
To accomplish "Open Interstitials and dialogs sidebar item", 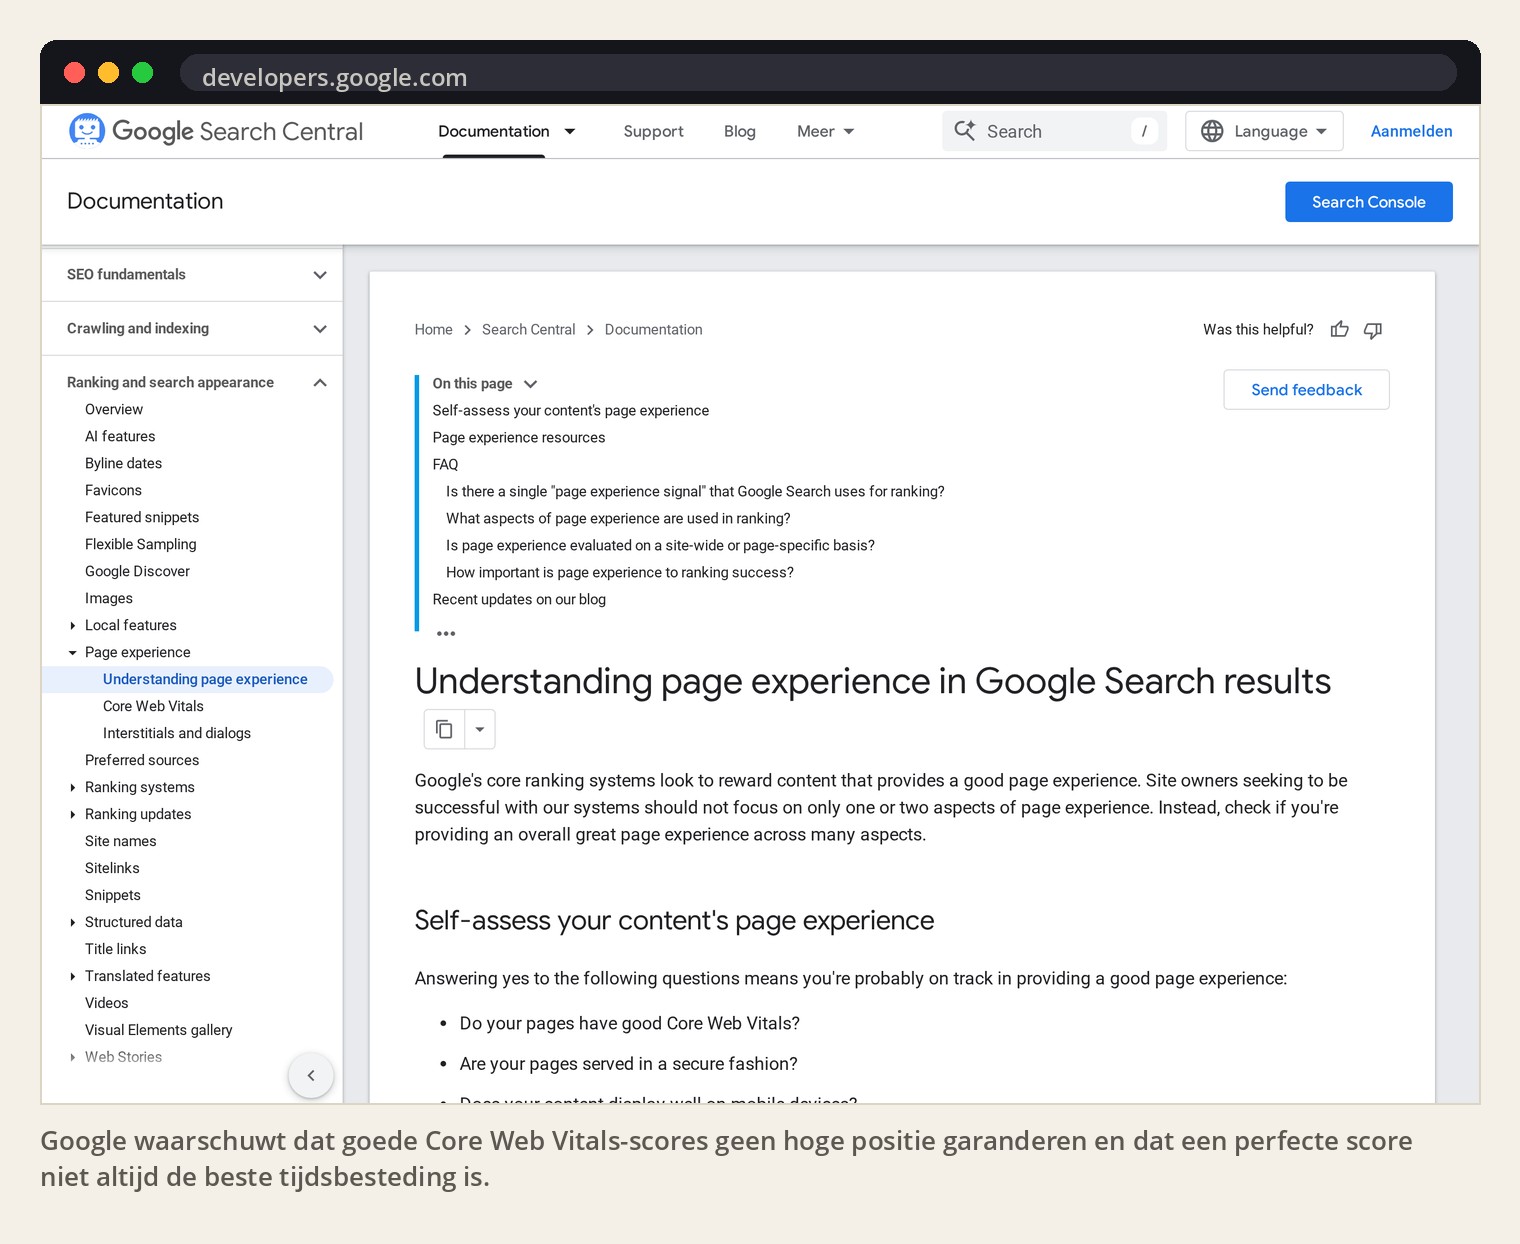I will point(177,733).
